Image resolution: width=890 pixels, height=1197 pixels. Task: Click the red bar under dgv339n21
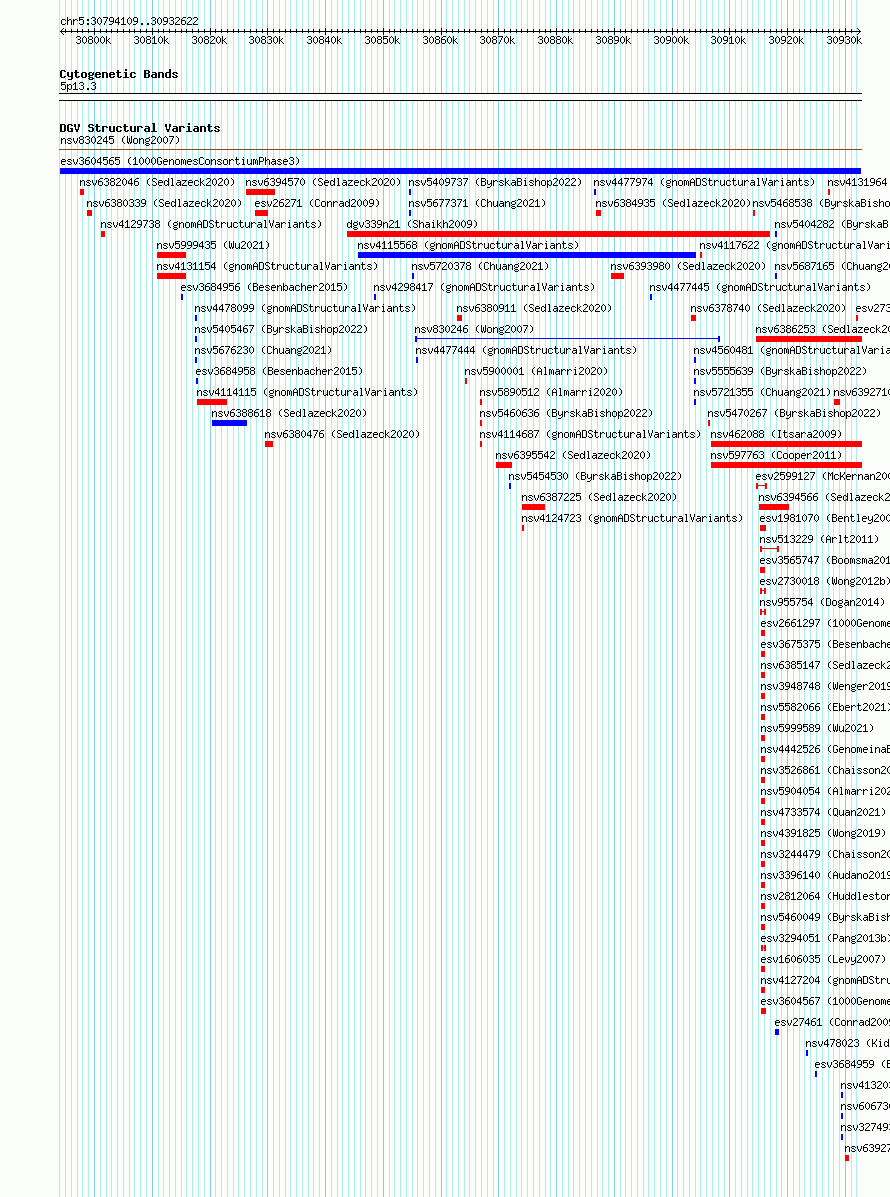[x=558, y=234]
